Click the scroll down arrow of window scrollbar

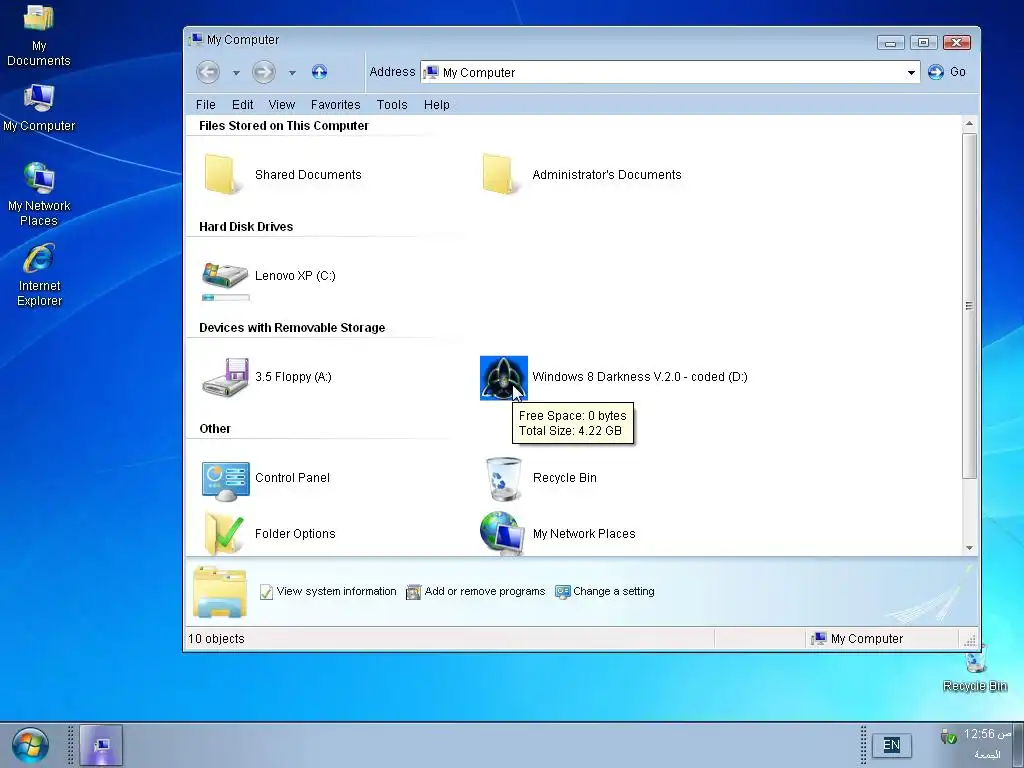click(969, 548)
